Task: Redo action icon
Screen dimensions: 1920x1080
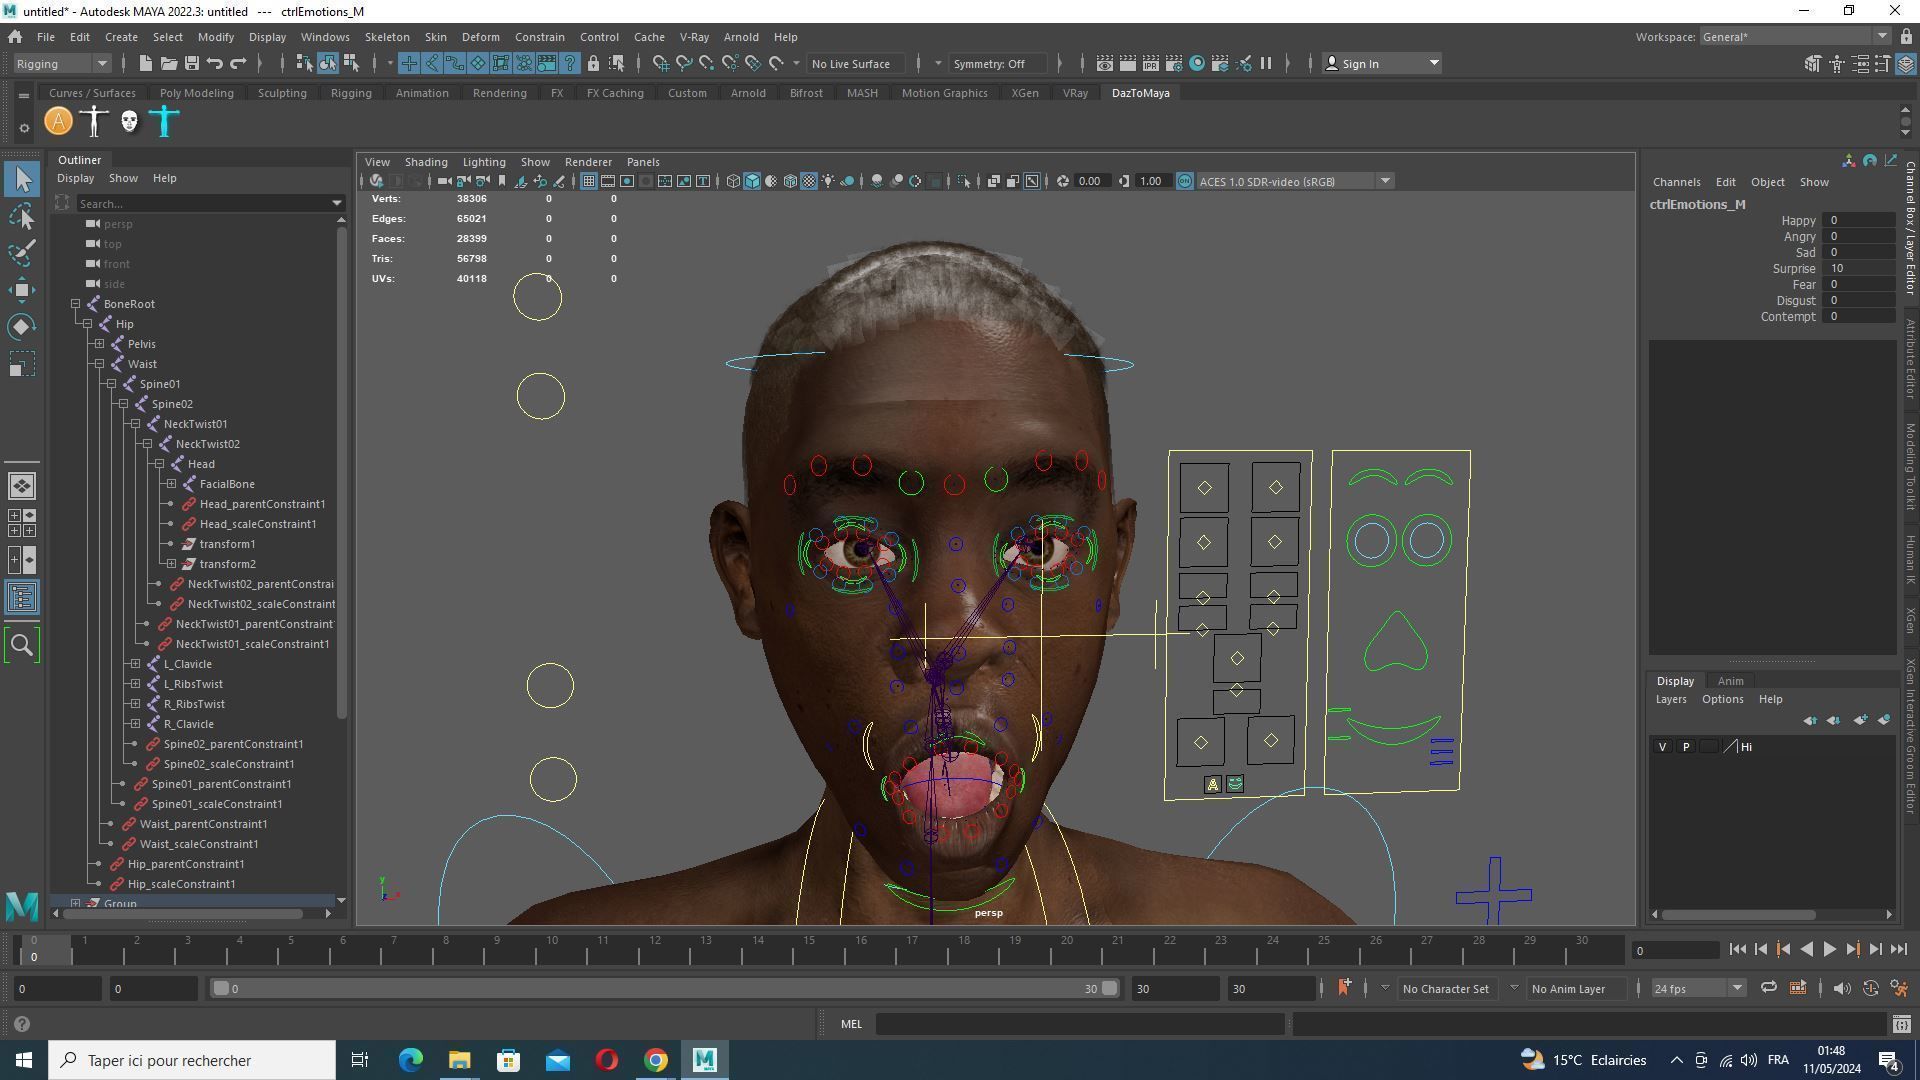Action: point(238,64)
